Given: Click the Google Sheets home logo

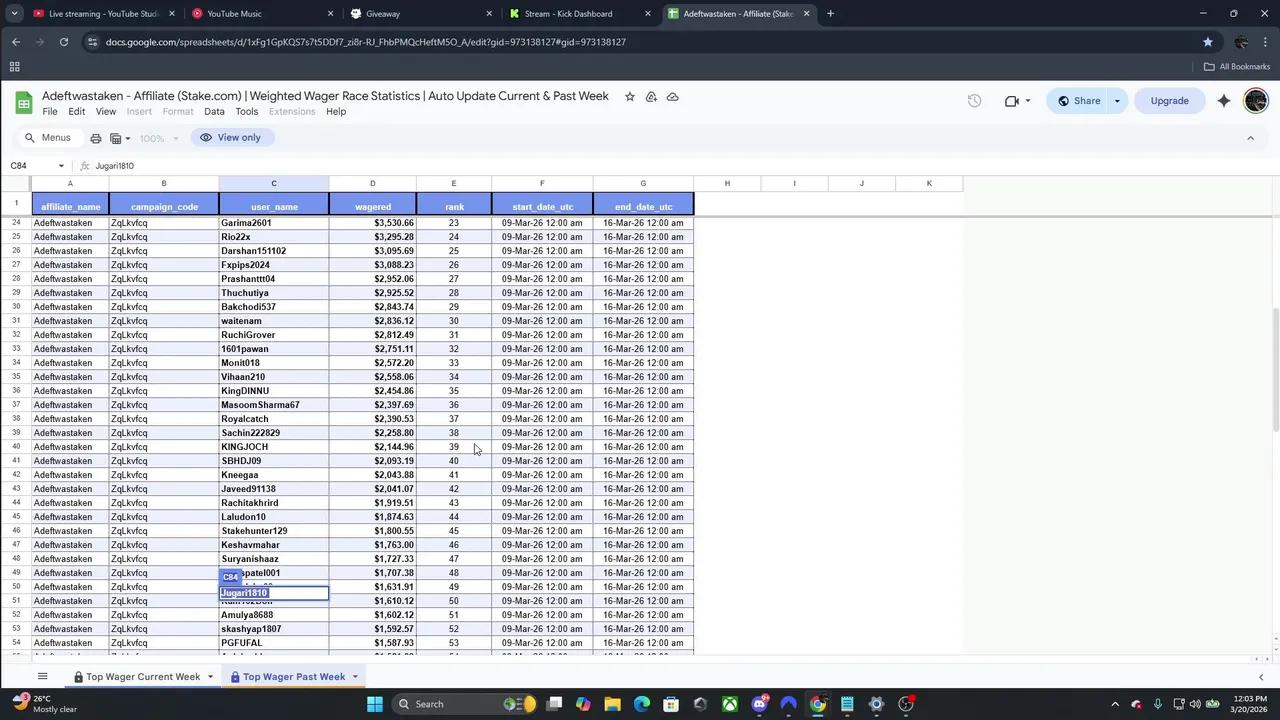Looking at the screenshot, I should (x=24, y=102).
